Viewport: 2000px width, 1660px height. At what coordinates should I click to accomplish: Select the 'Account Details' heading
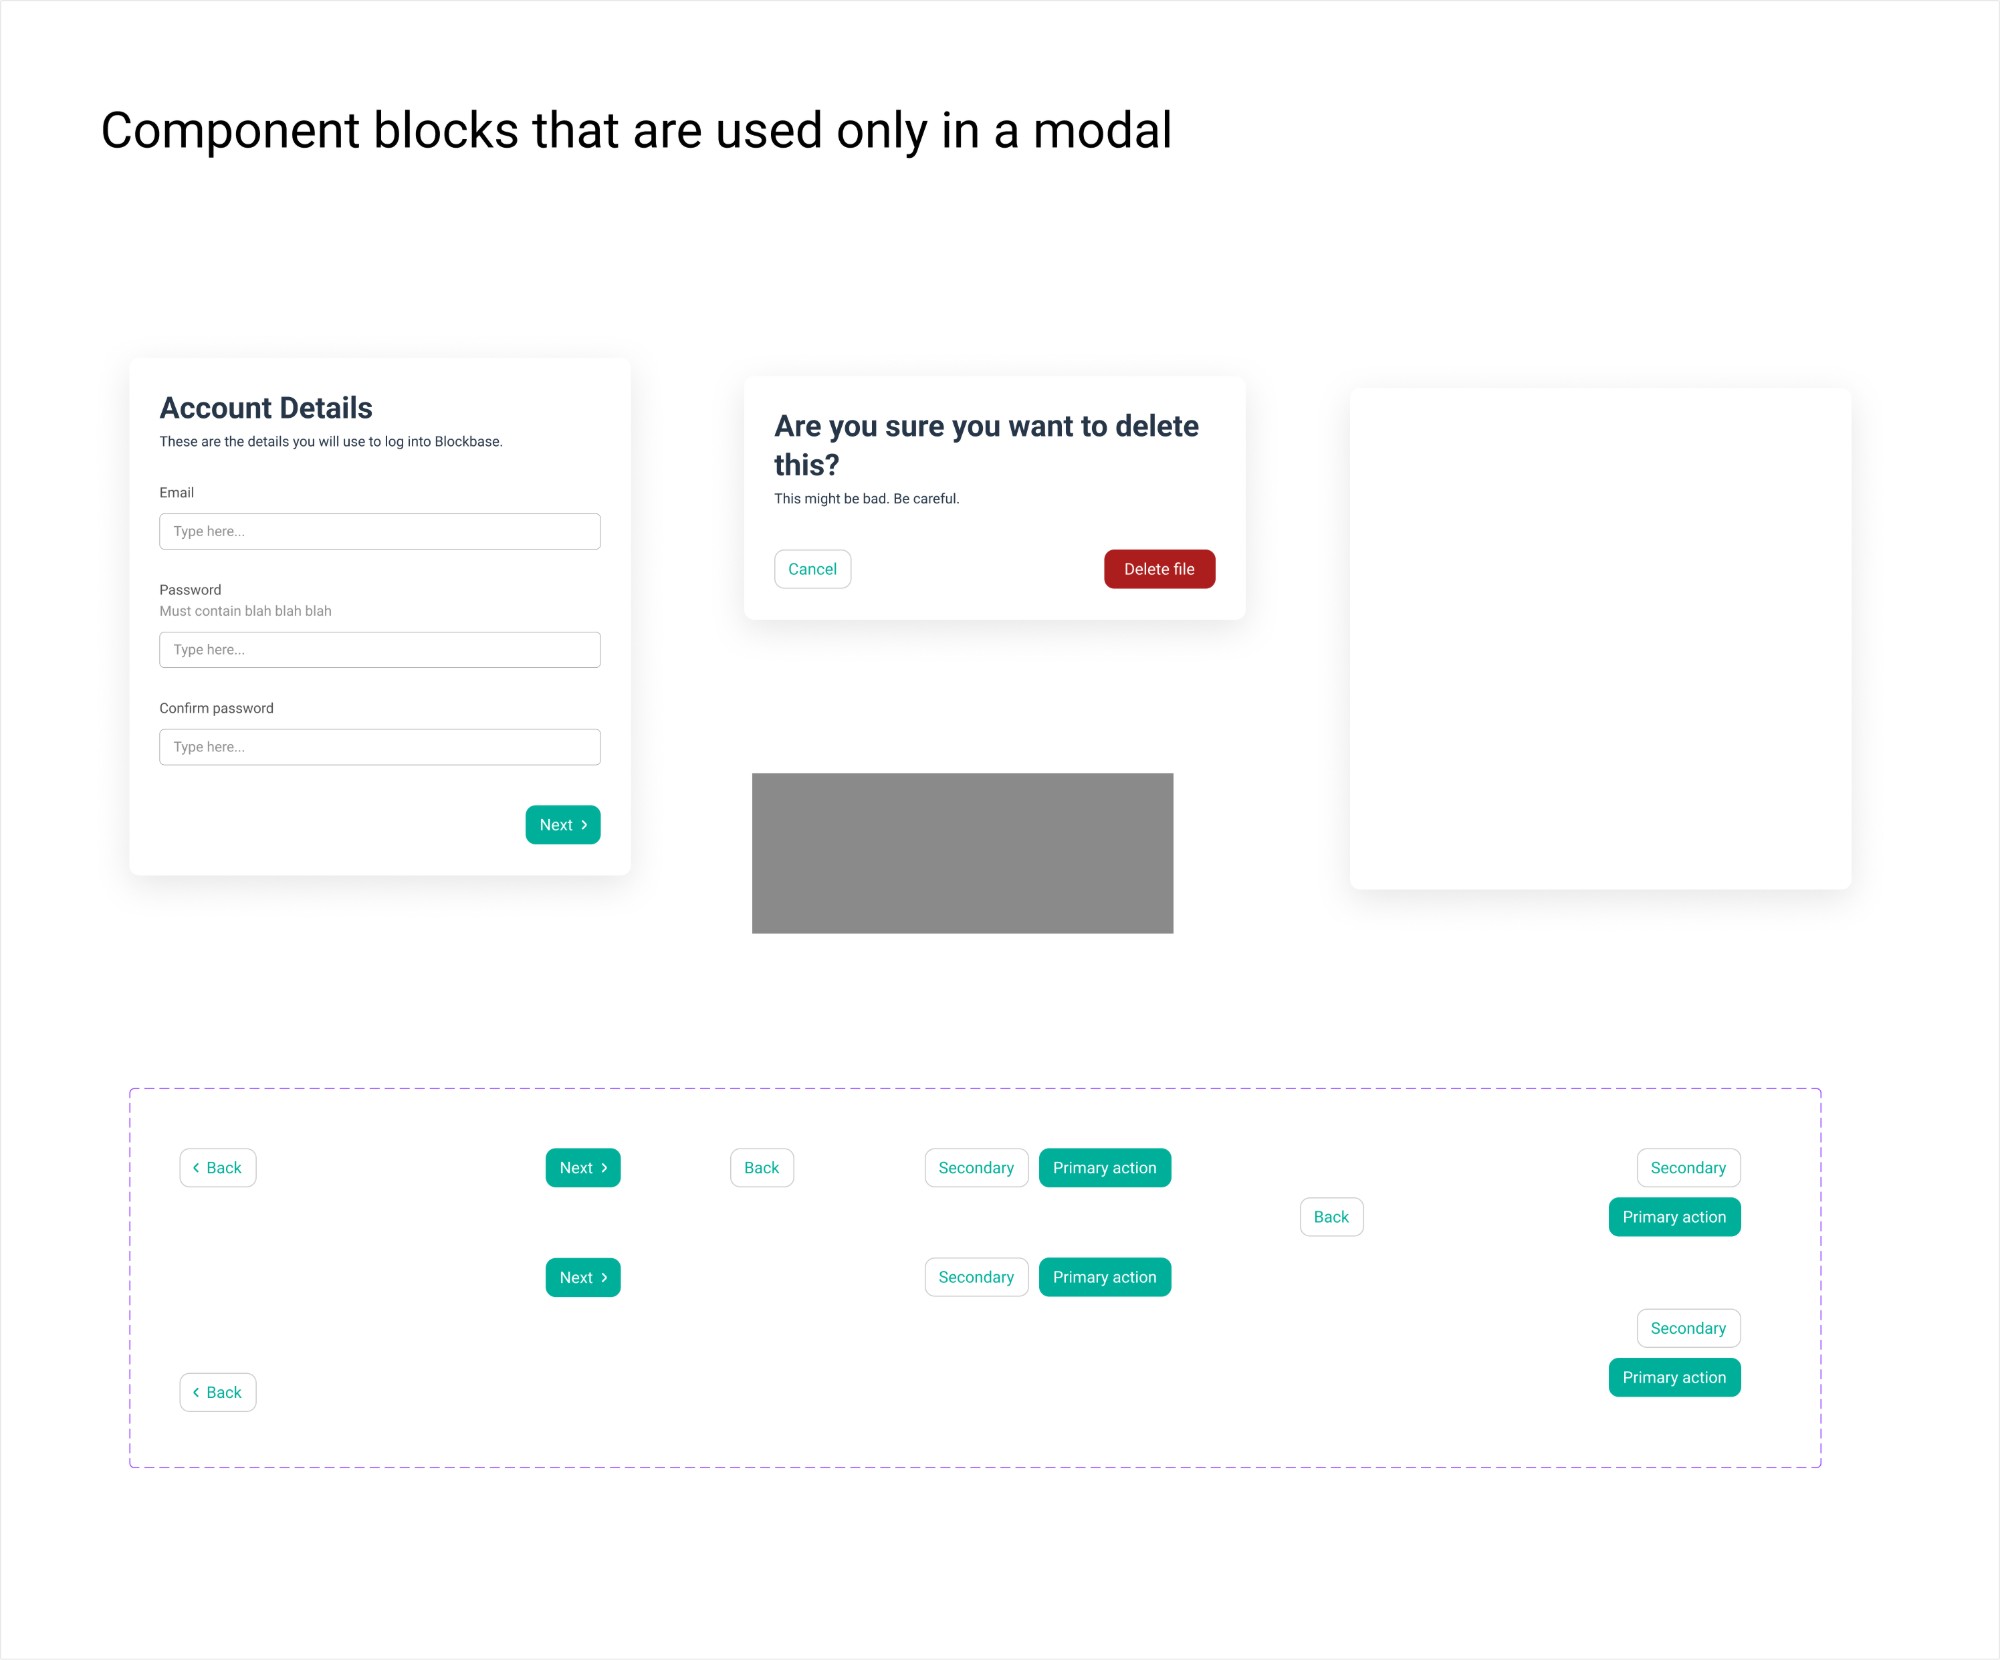pos(266,408)
